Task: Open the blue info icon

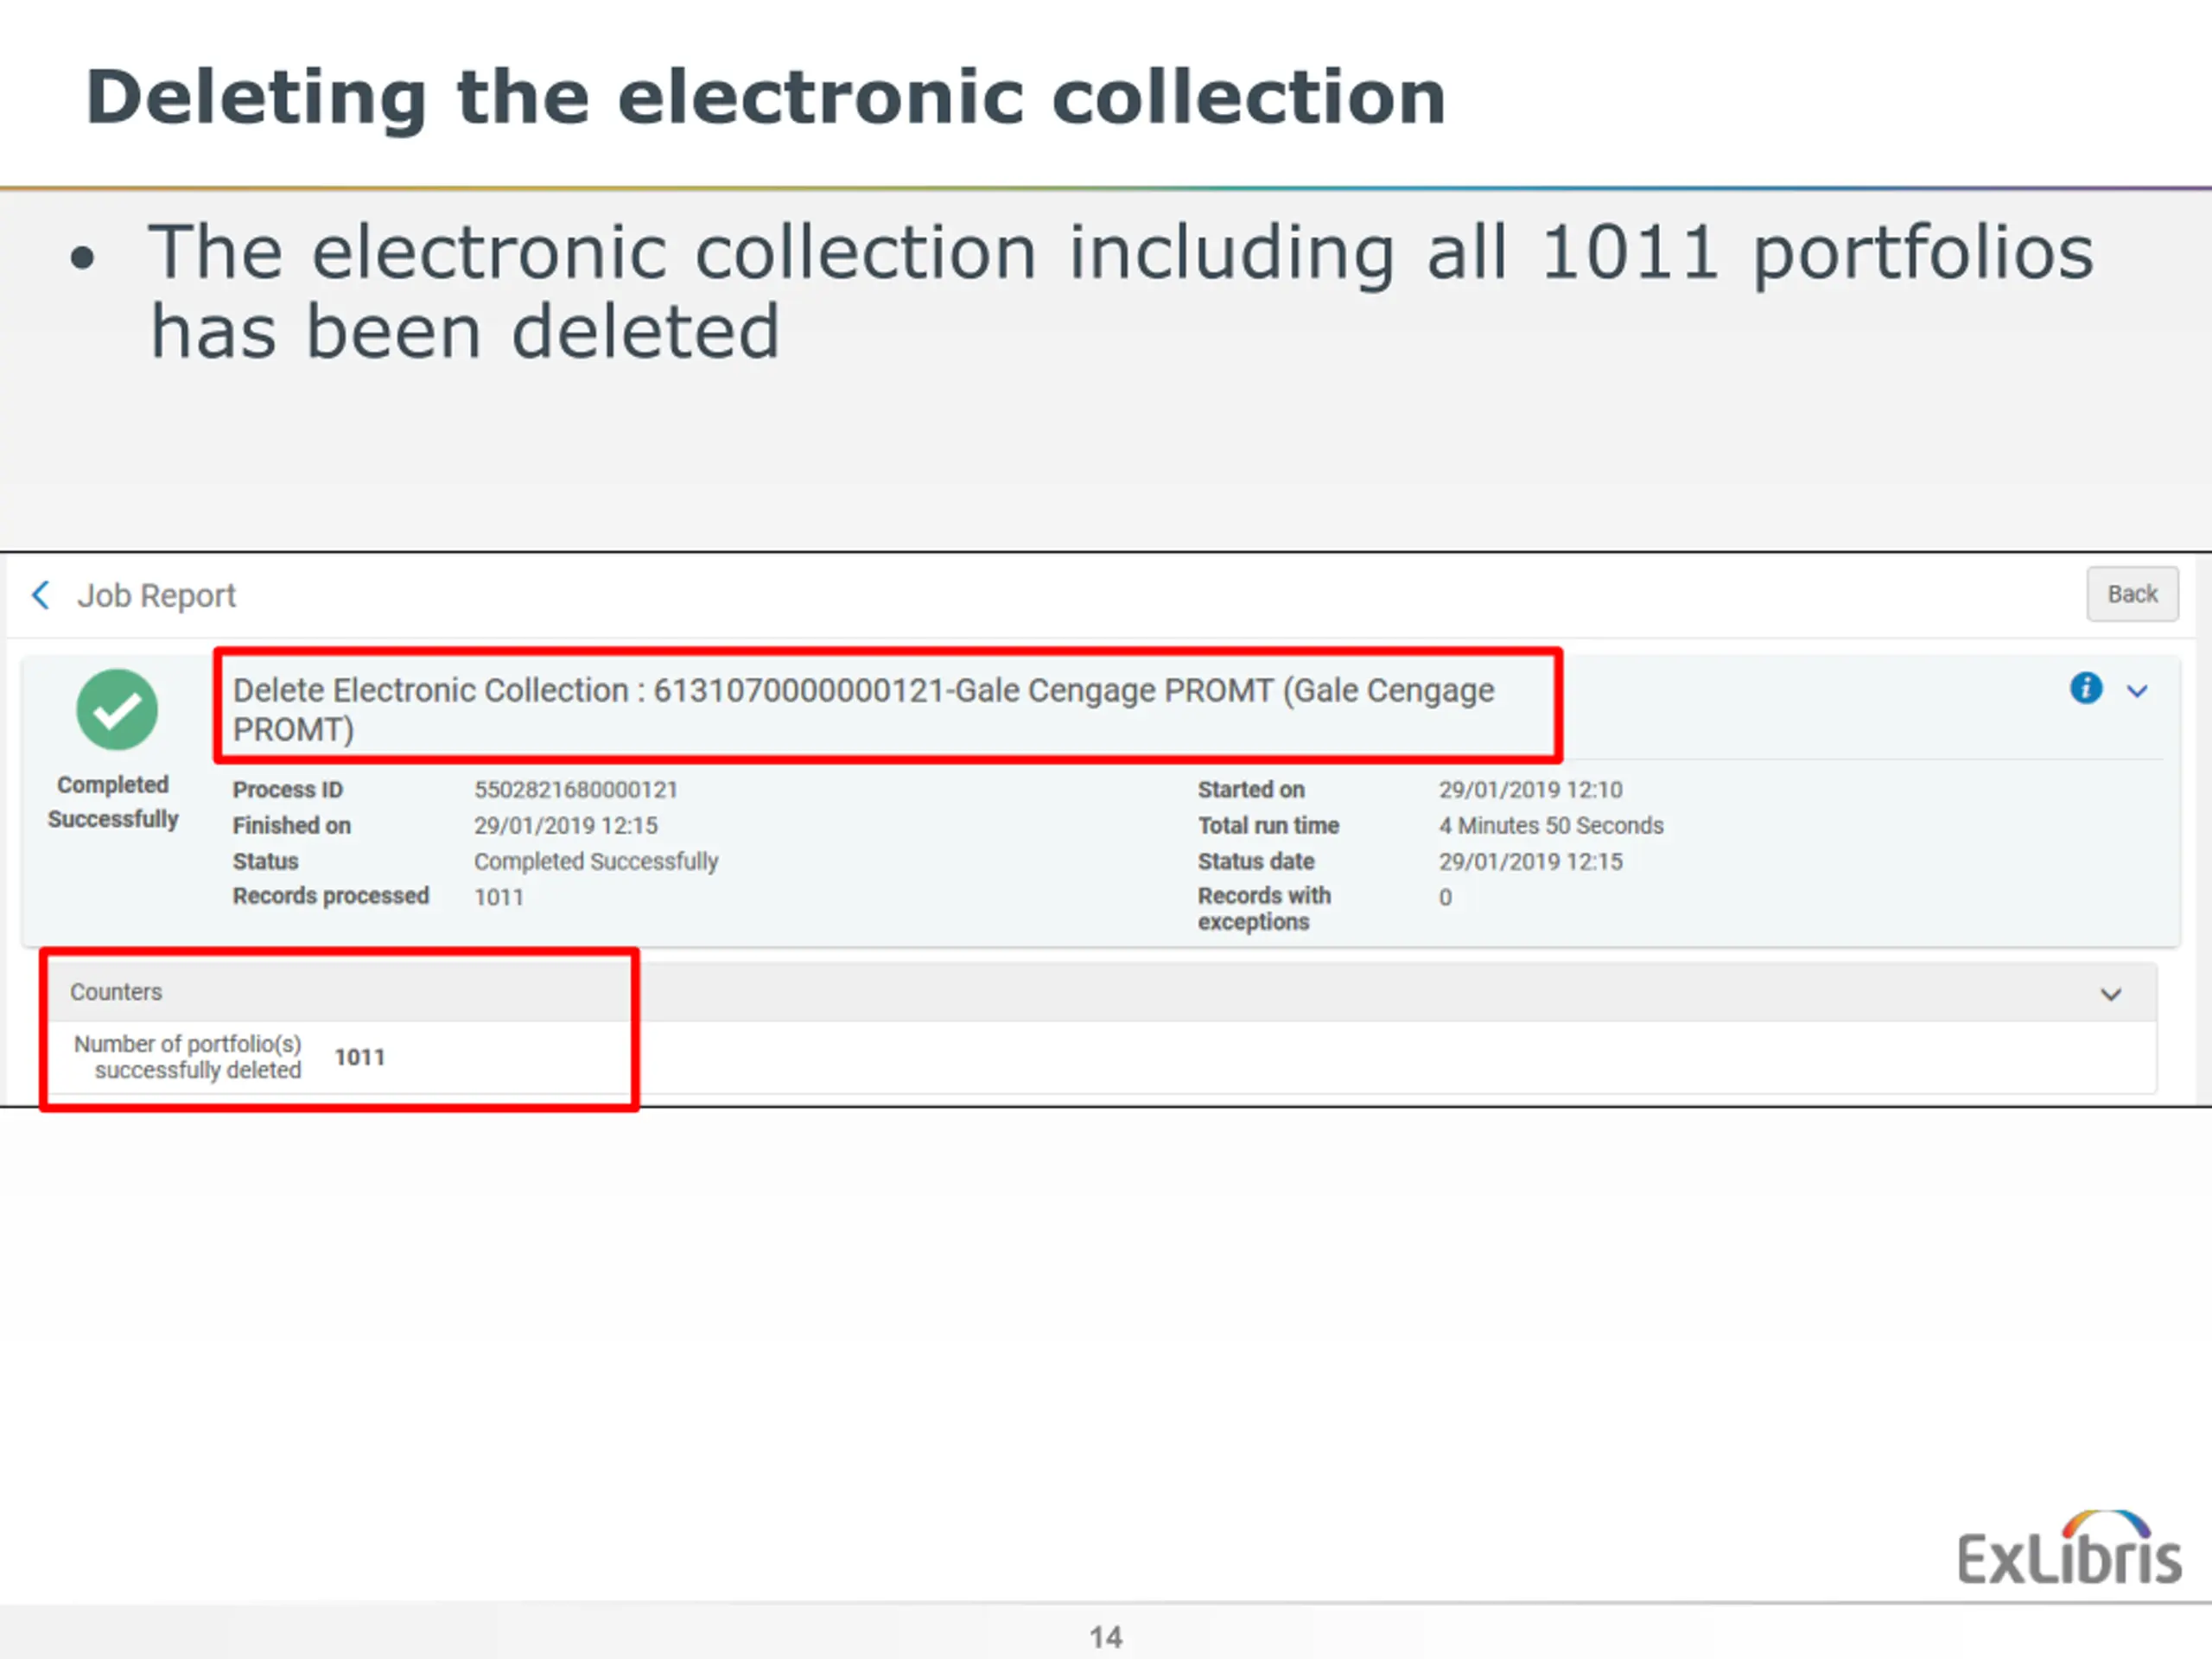Action: point(2086,688)
